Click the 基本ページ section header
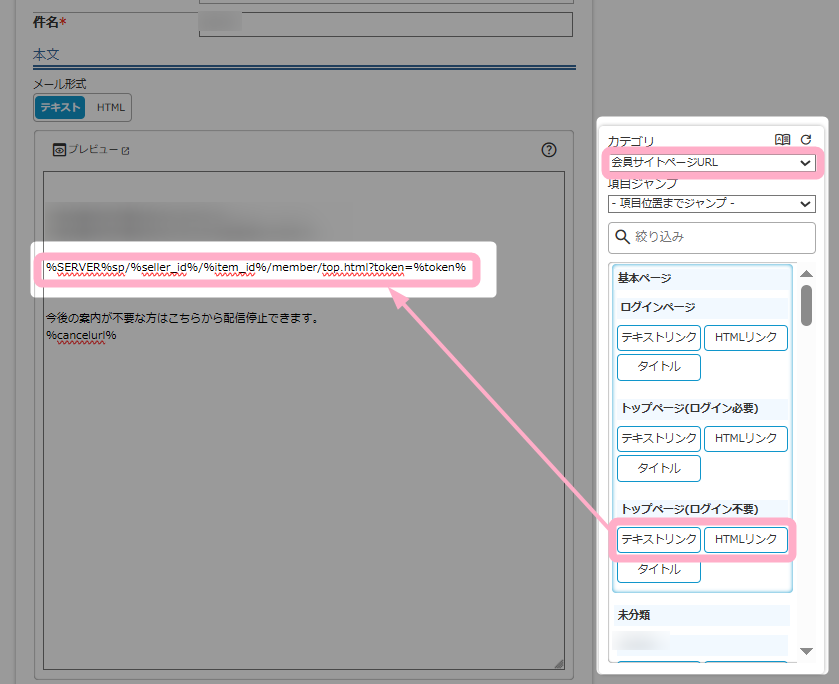This screenshot has height=684, width=839. click(x=701, y=278)
